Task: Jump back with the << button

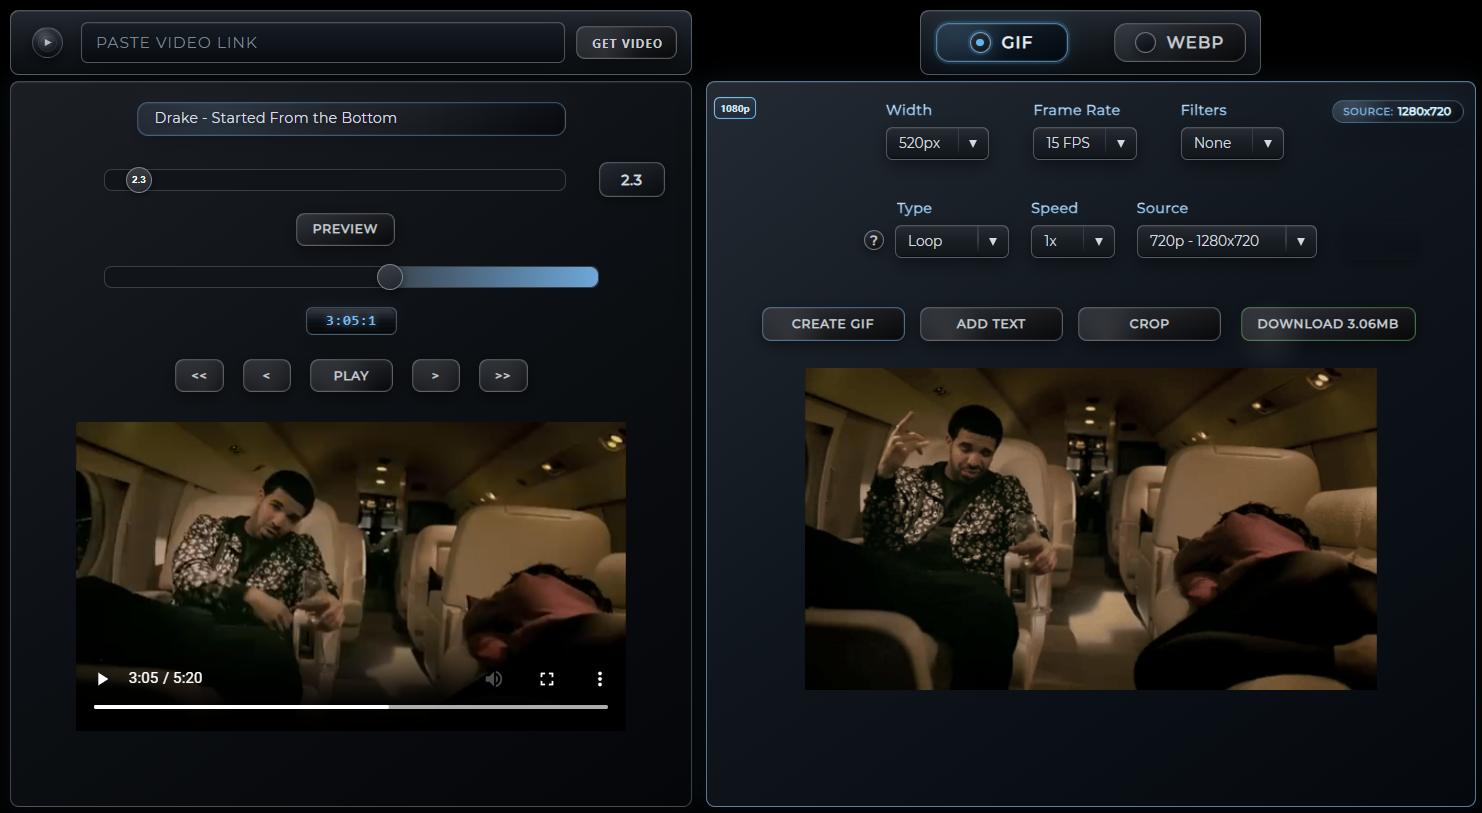Action: coord(199,376)
